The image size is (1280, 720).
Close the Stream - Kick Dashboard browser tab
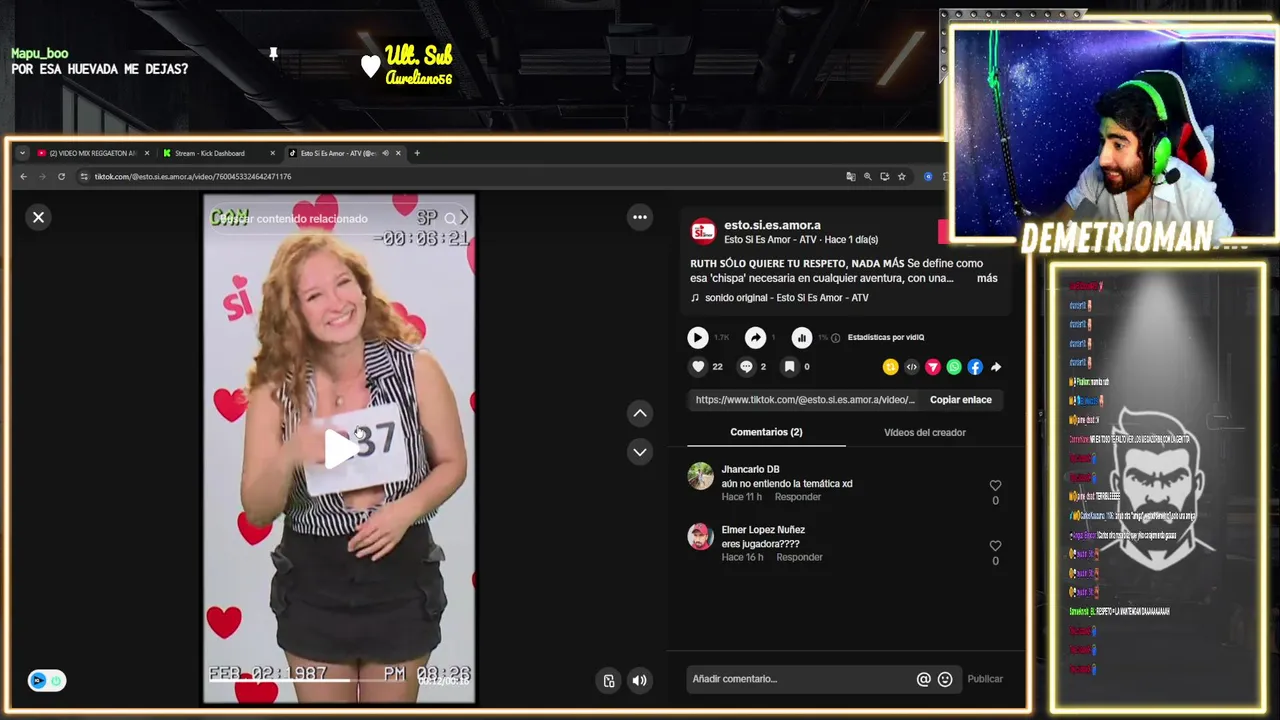click(x=272, y=153)
